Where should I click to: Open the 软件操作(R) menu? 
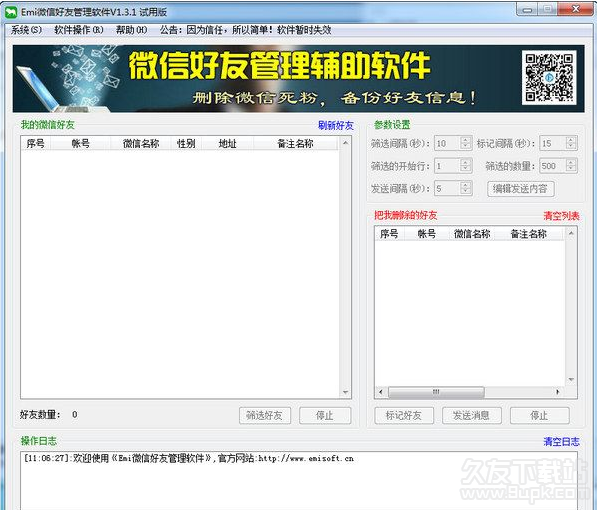79,30
